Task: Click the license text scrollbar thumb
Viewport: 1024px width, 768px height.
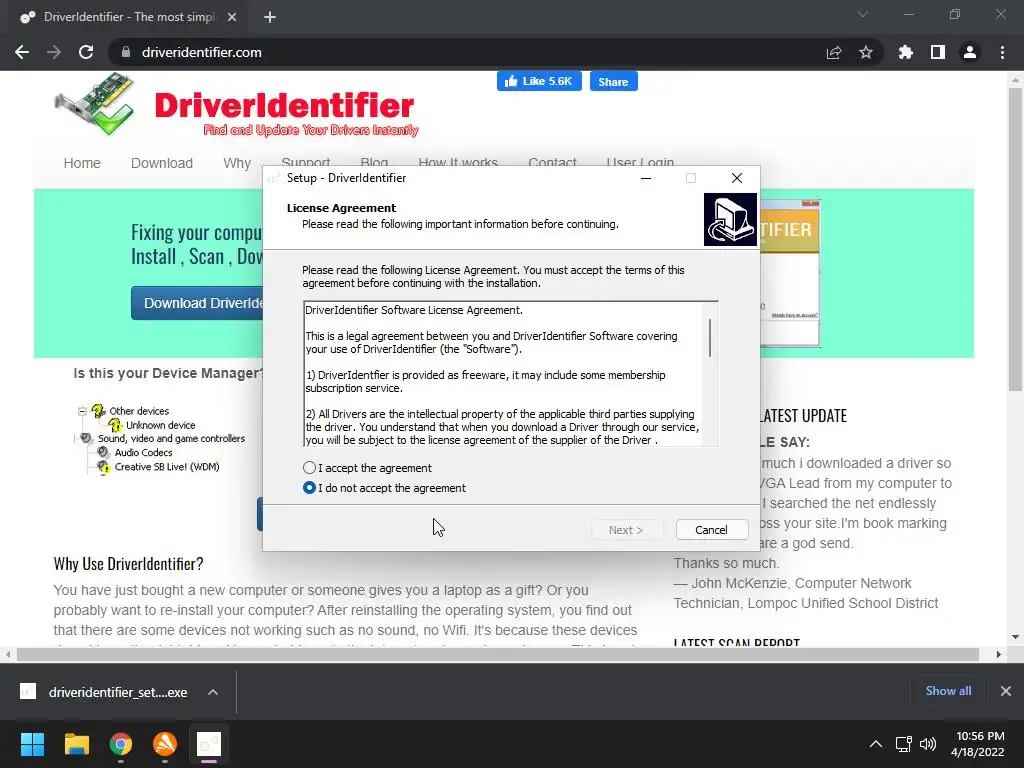Action: (710, 338)
